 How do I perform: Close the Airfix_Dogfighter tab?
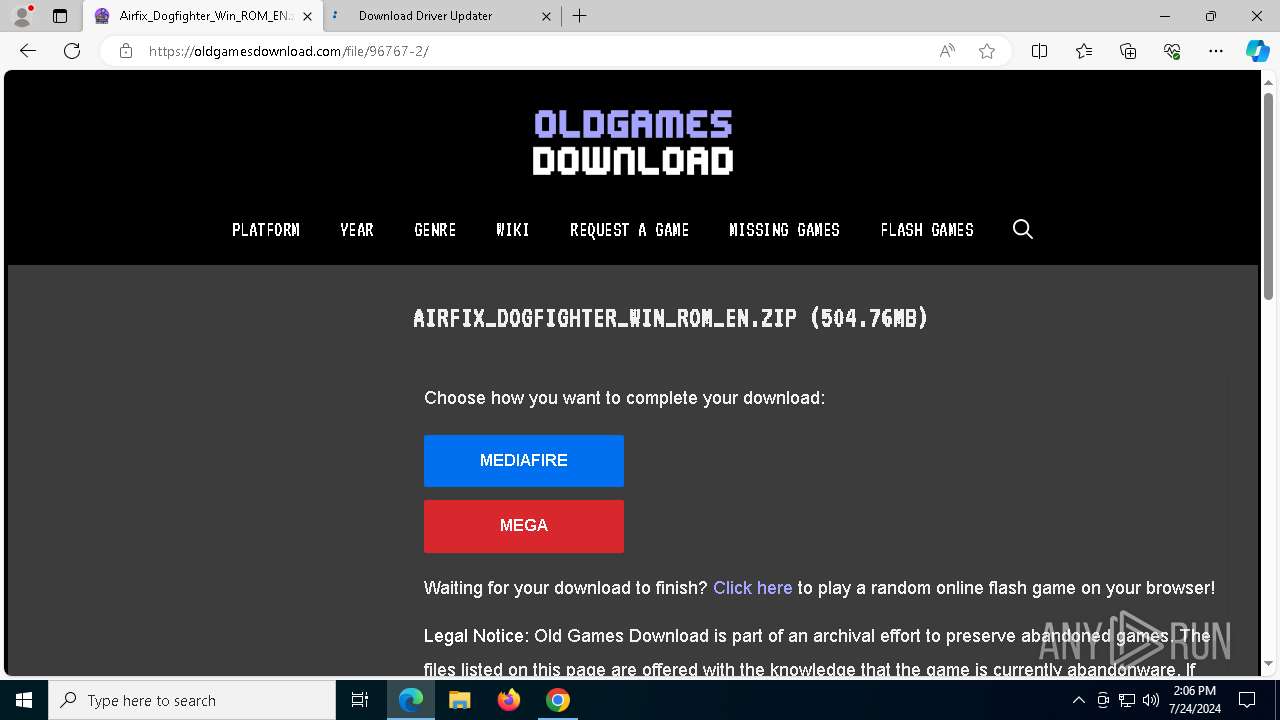(x=307, y=16)
